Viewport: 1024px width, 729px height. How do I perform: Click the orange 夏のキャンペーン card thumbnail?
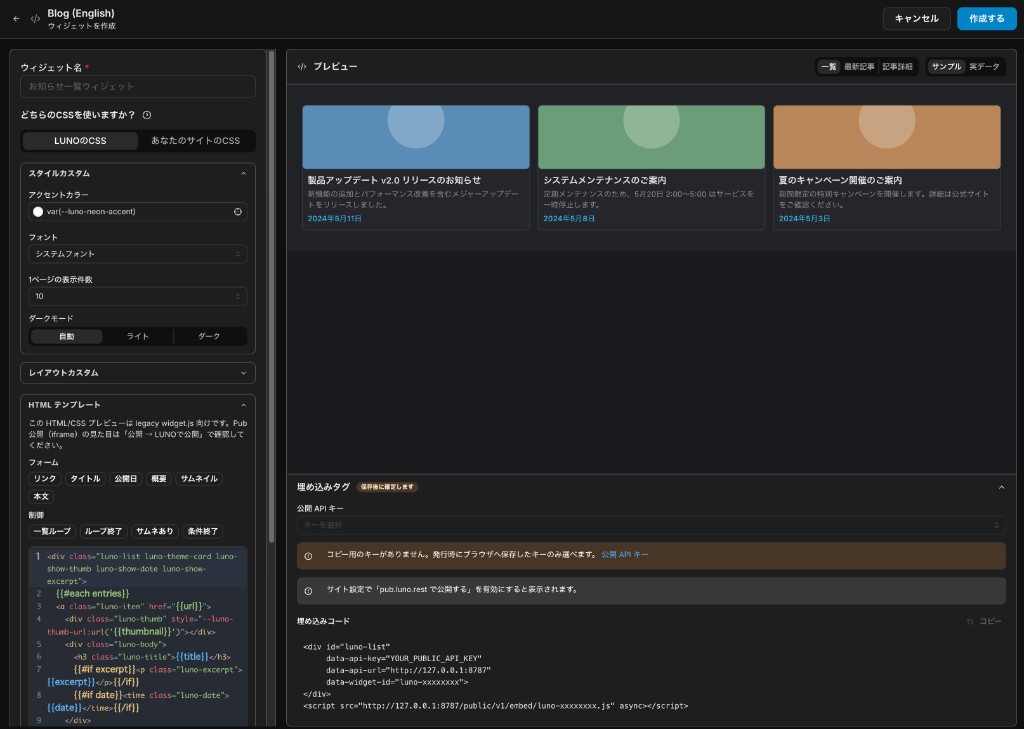(x=887, y=137)
